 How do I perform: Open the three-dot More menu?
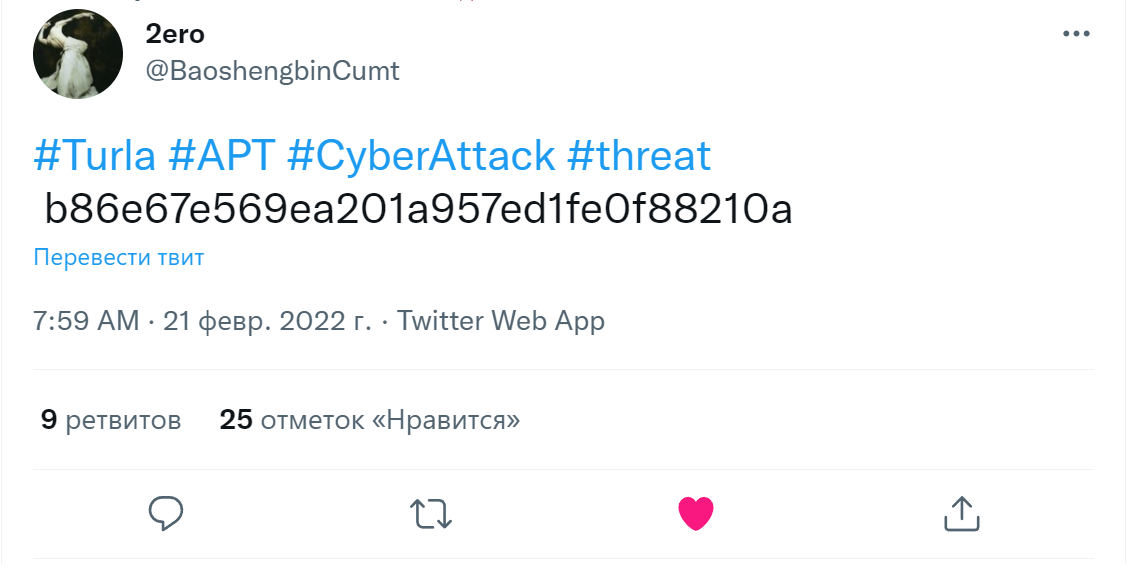pyautogui.click(x=1076, y=34)
